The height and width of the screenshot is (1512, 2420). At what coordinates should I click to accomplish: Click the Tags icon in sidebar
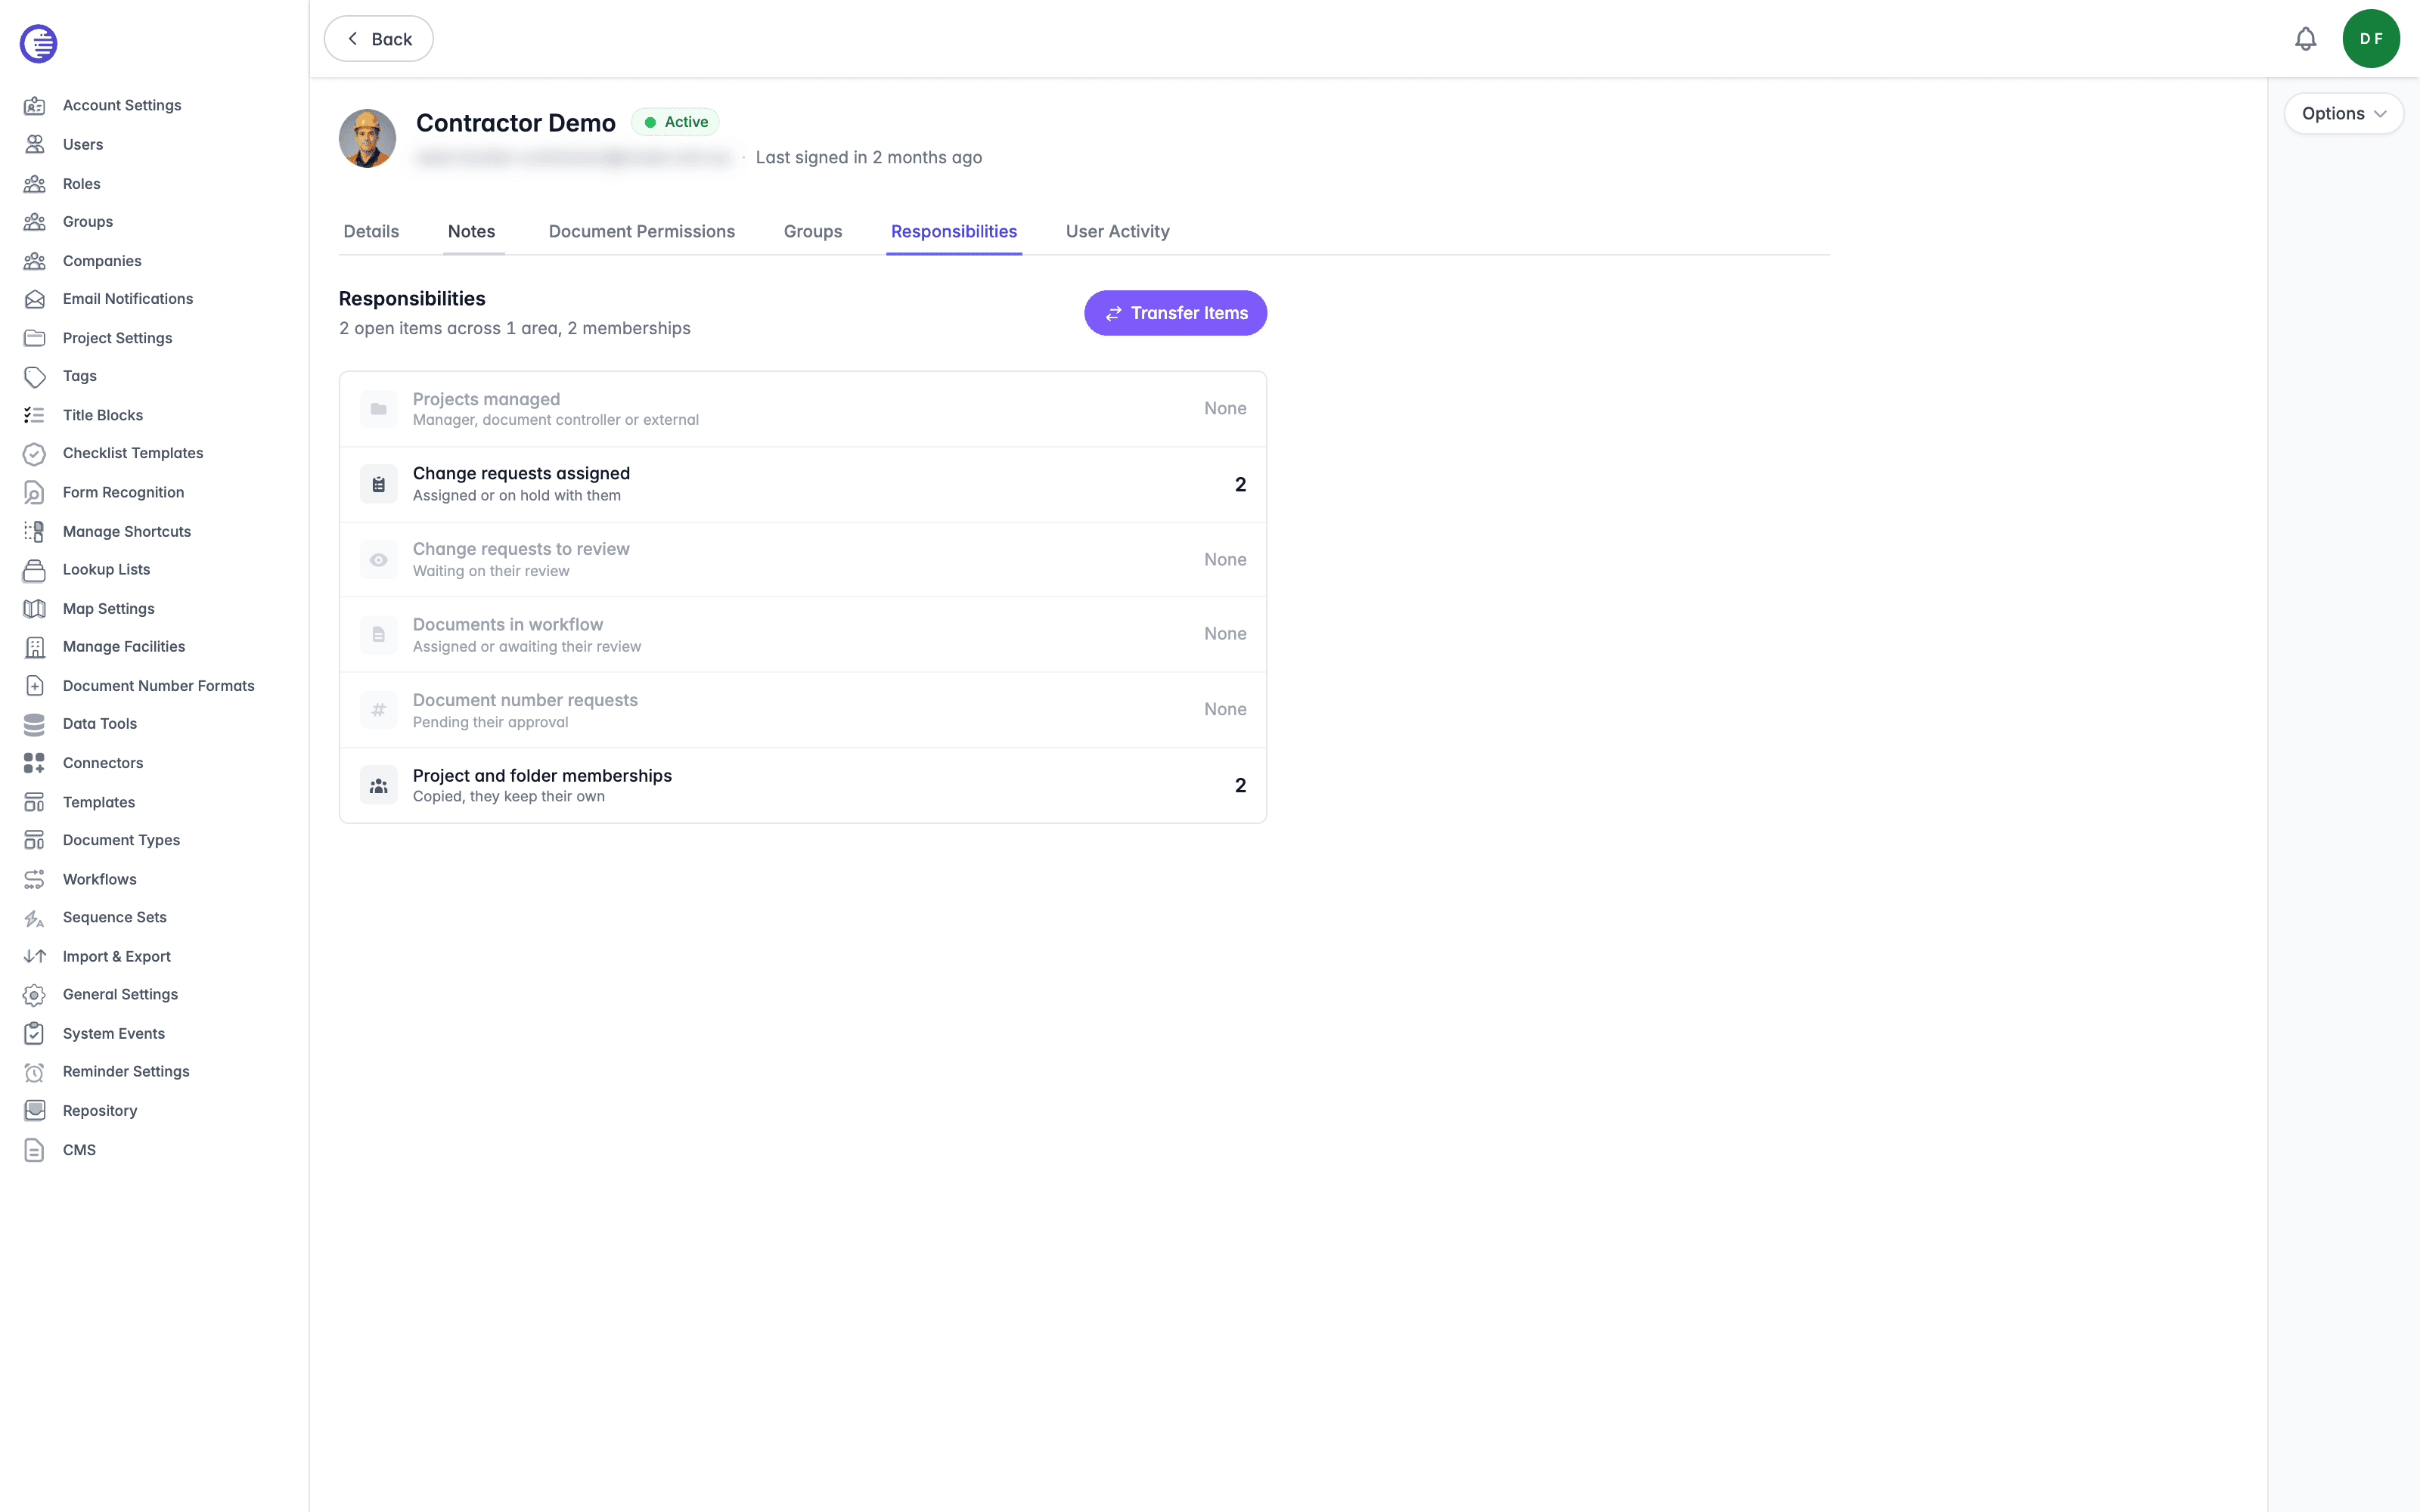coord(34,376)
